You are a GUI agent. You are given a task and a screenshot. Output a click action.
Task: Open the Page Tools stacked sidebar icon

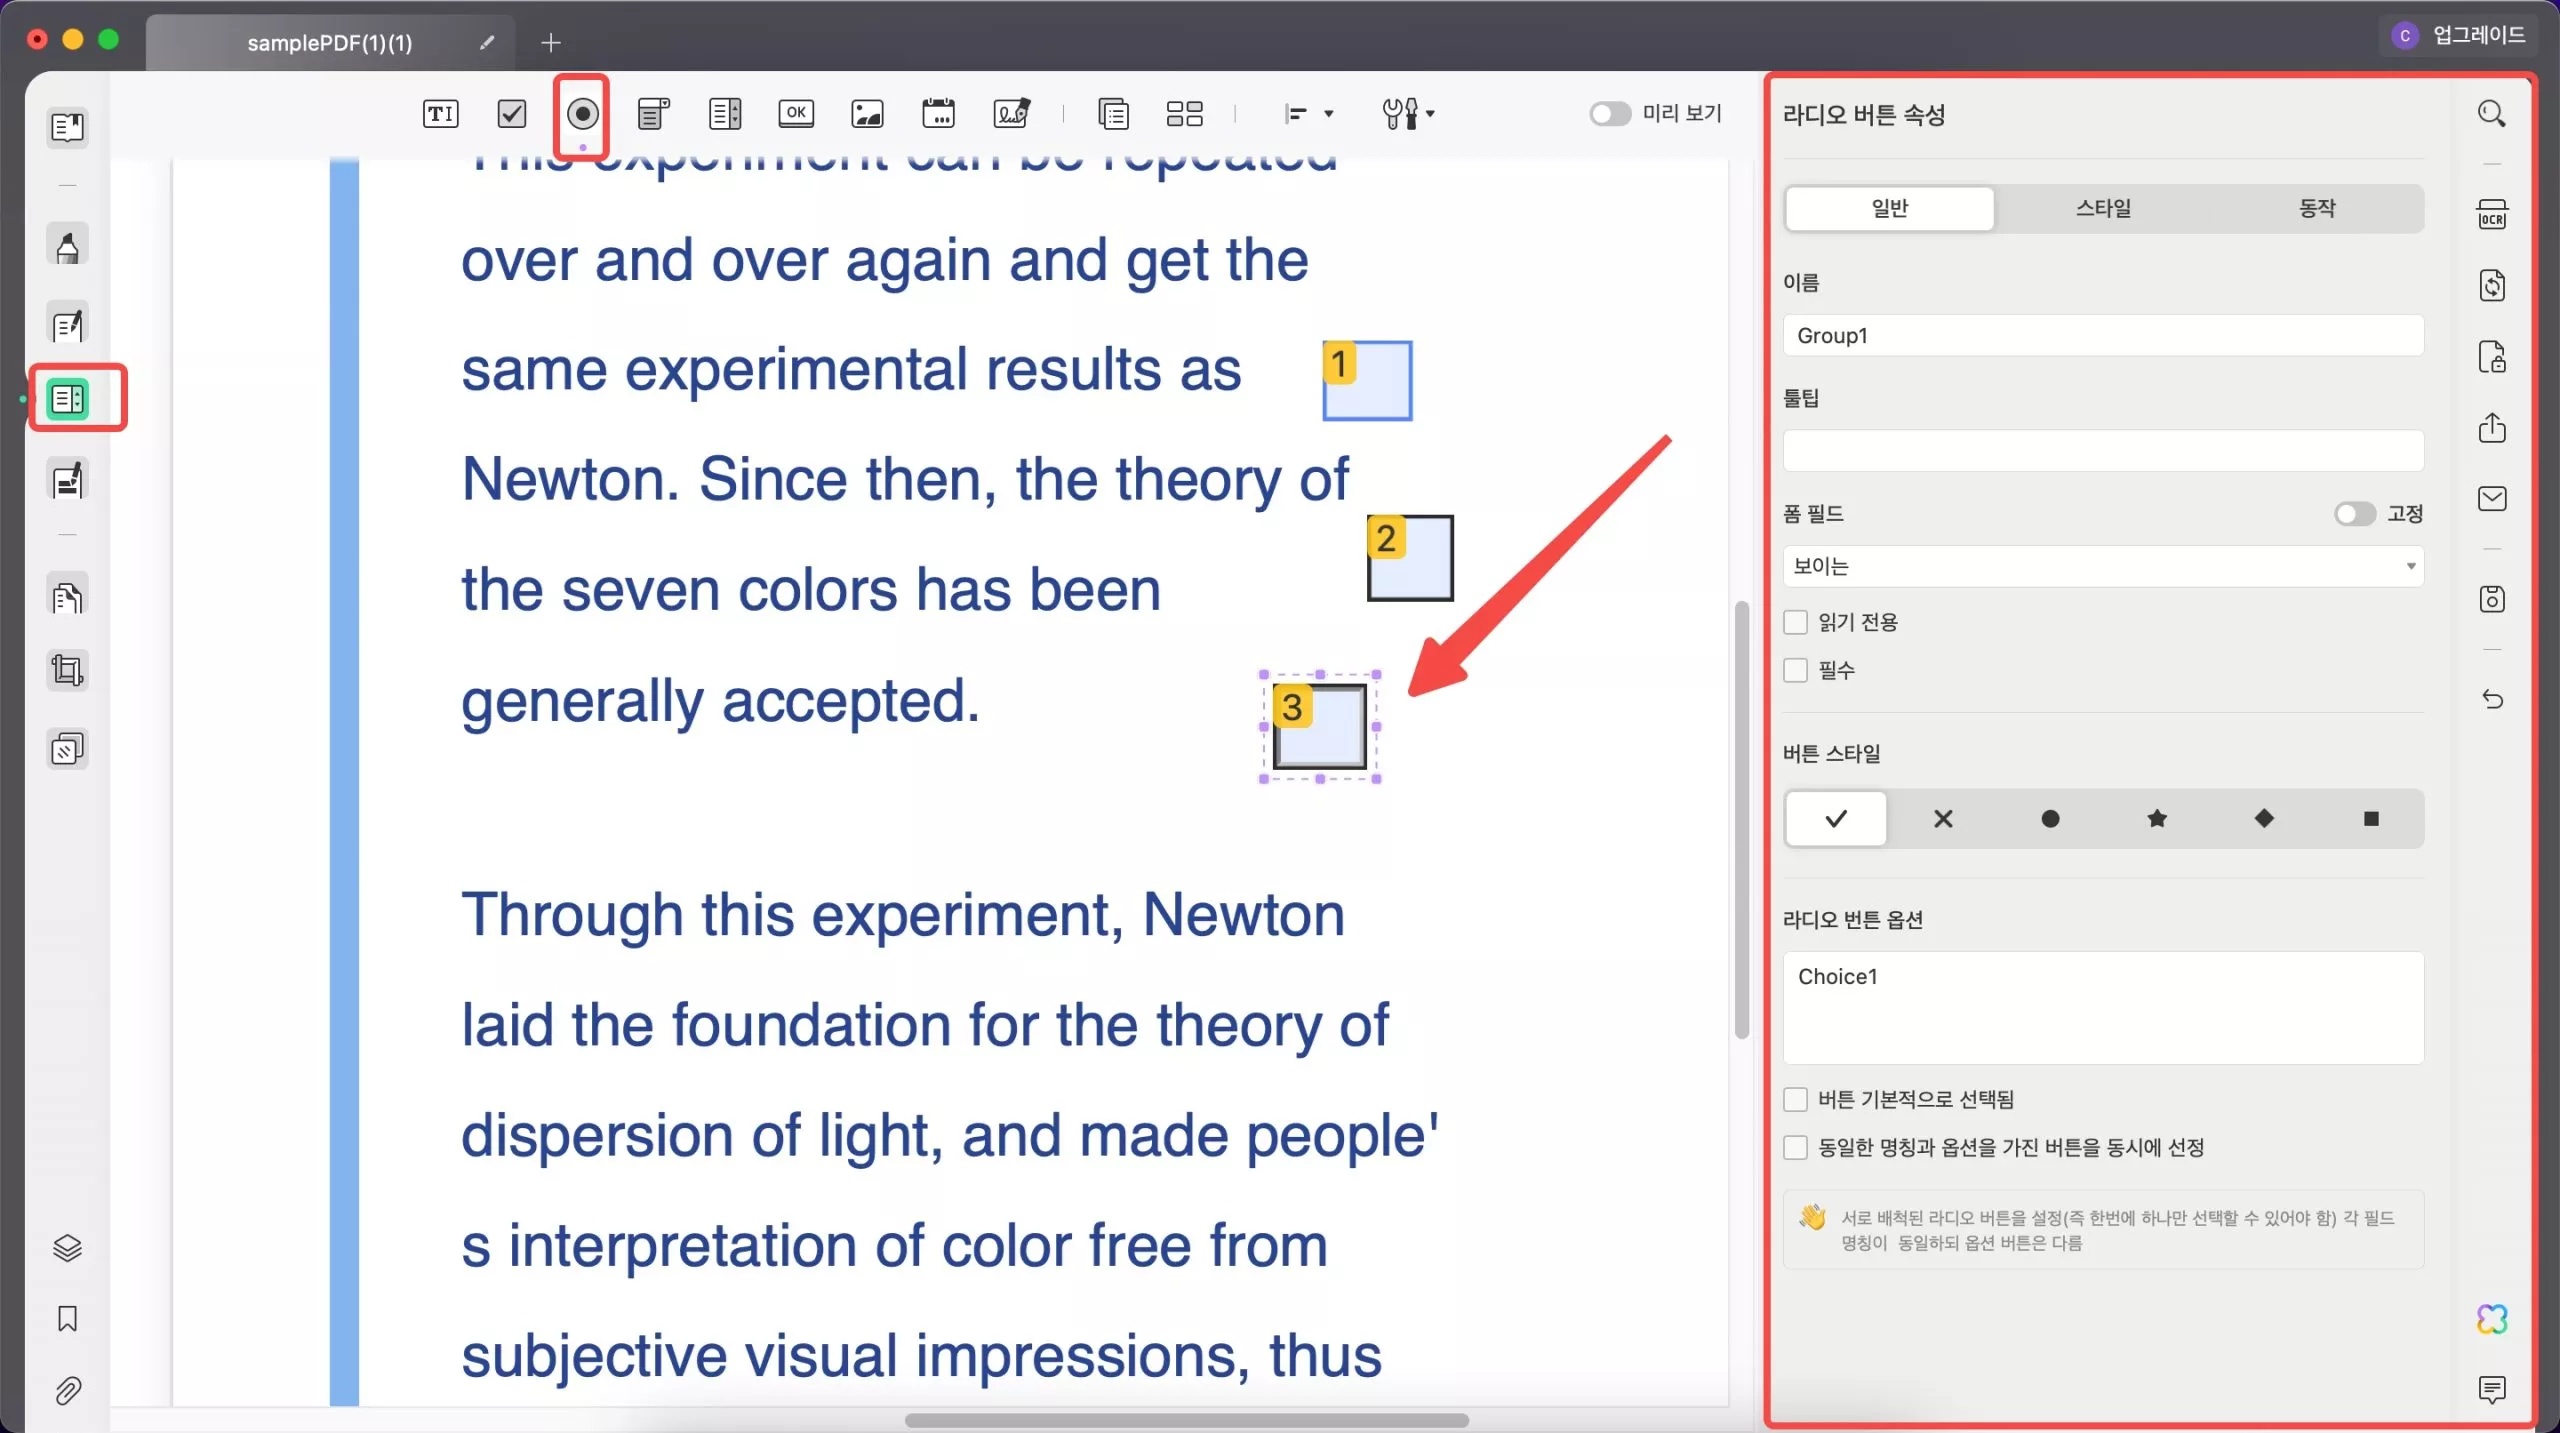(68, 749)
